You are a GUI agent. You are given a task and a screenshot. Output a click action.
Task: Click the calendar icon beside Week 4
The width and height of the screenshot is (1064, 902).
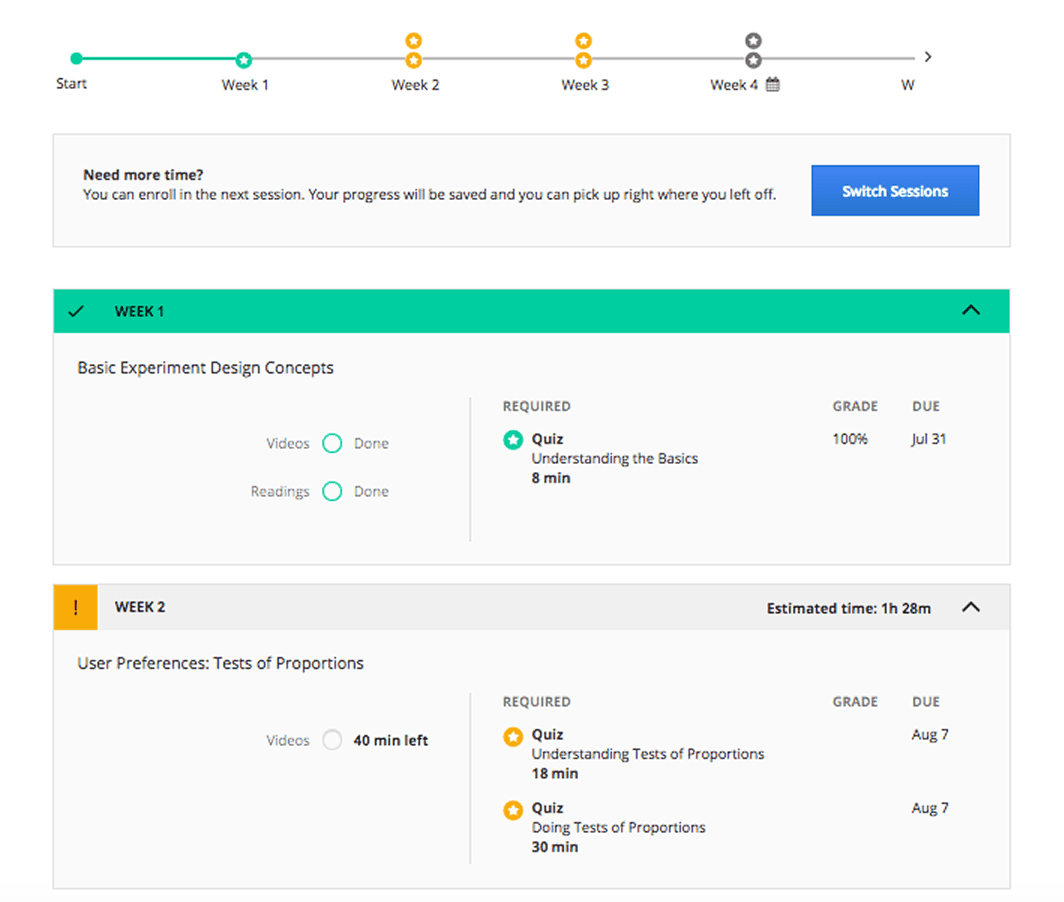tap(772, 85)
